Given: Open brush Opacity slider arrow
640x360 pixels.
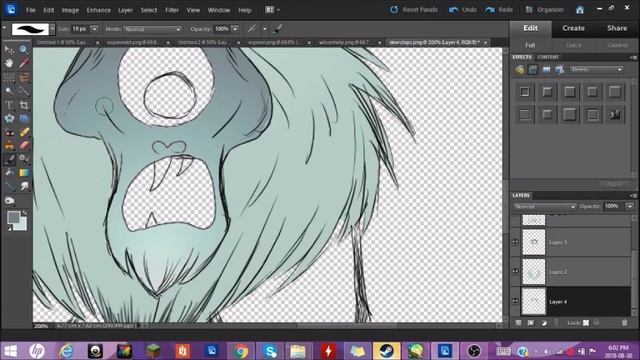Looking at the screenshot, I should [x=235, y=29].
